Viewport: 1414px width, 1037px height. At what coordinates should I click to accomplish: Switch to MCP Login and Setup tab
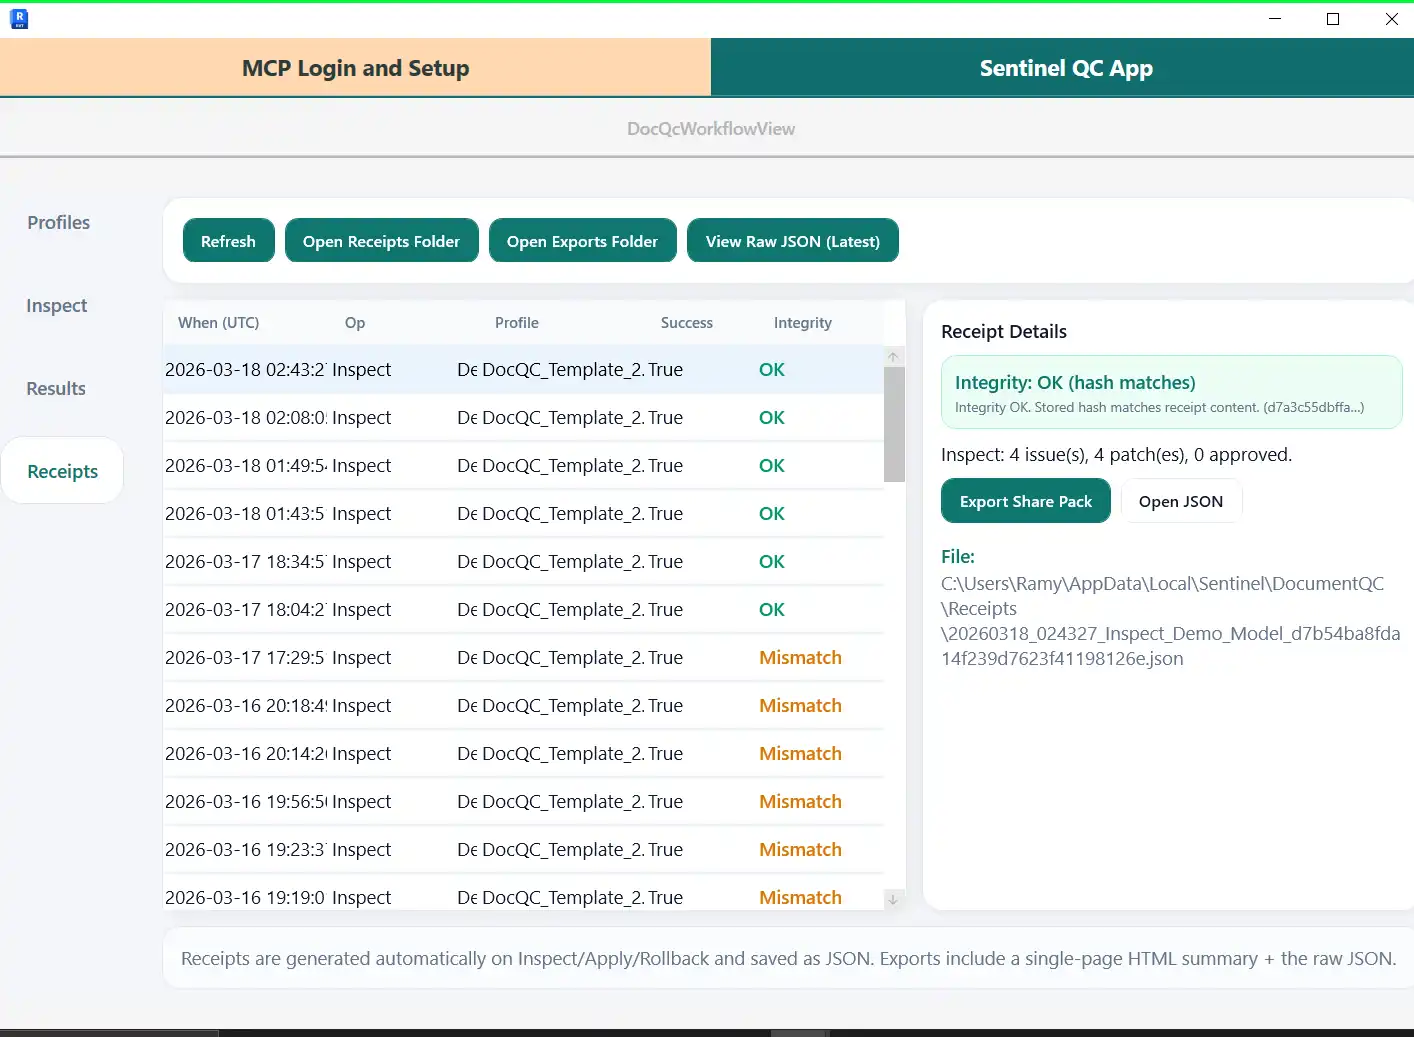(355, 68)
